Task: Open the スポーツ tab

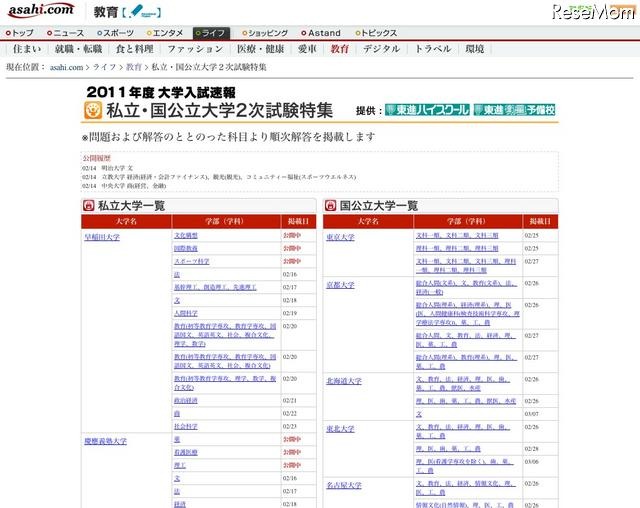Action: (x=116, y=33)
